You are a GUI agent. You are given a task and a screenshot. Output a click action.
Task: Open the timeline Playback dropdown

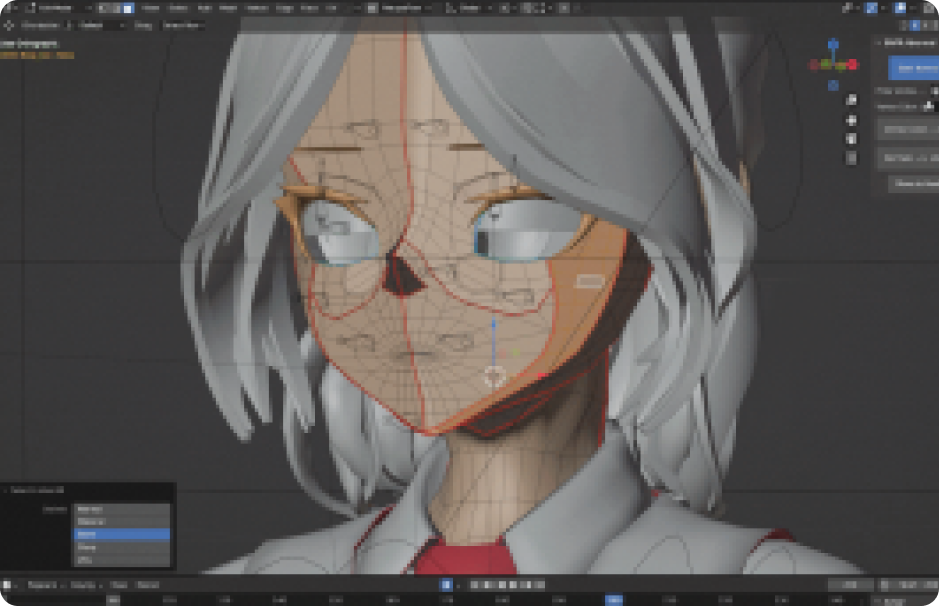tap(46, 585)
